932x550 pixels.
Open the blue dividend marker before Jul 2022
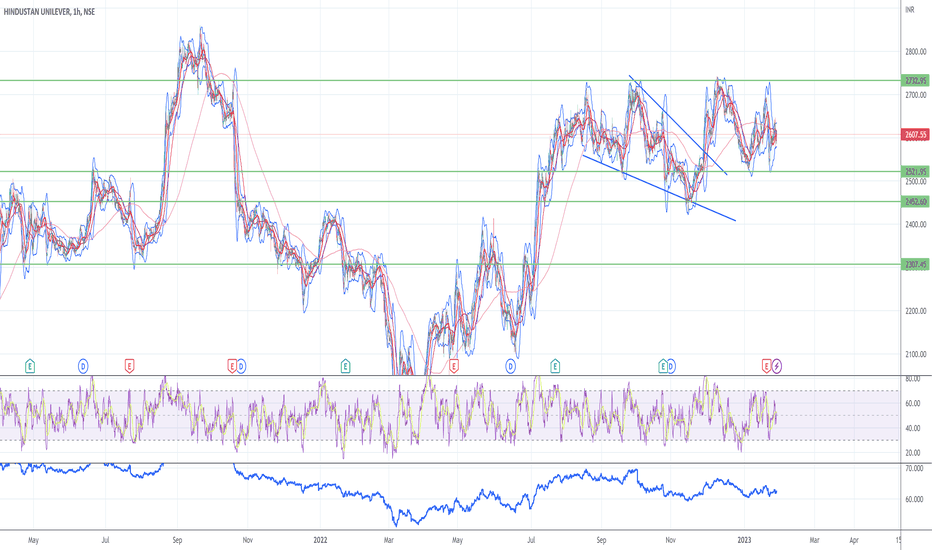(510, 366)
